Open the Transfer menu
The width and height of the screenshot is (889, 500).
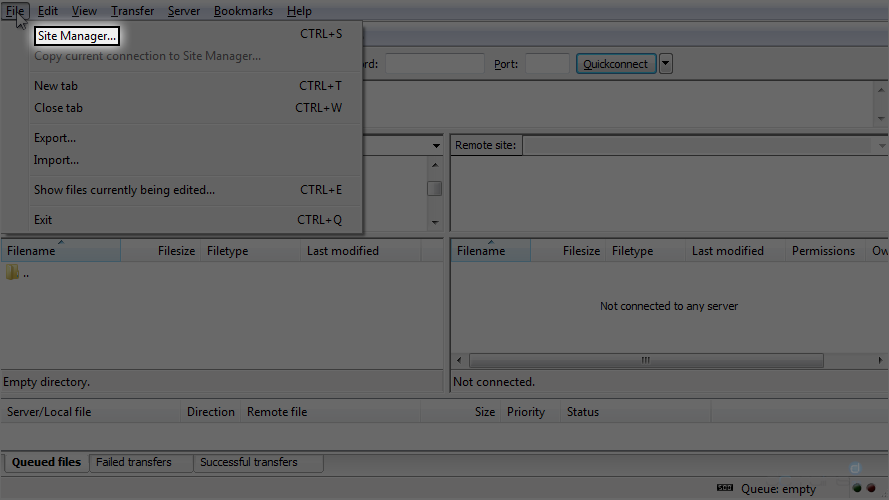[132, 11]
